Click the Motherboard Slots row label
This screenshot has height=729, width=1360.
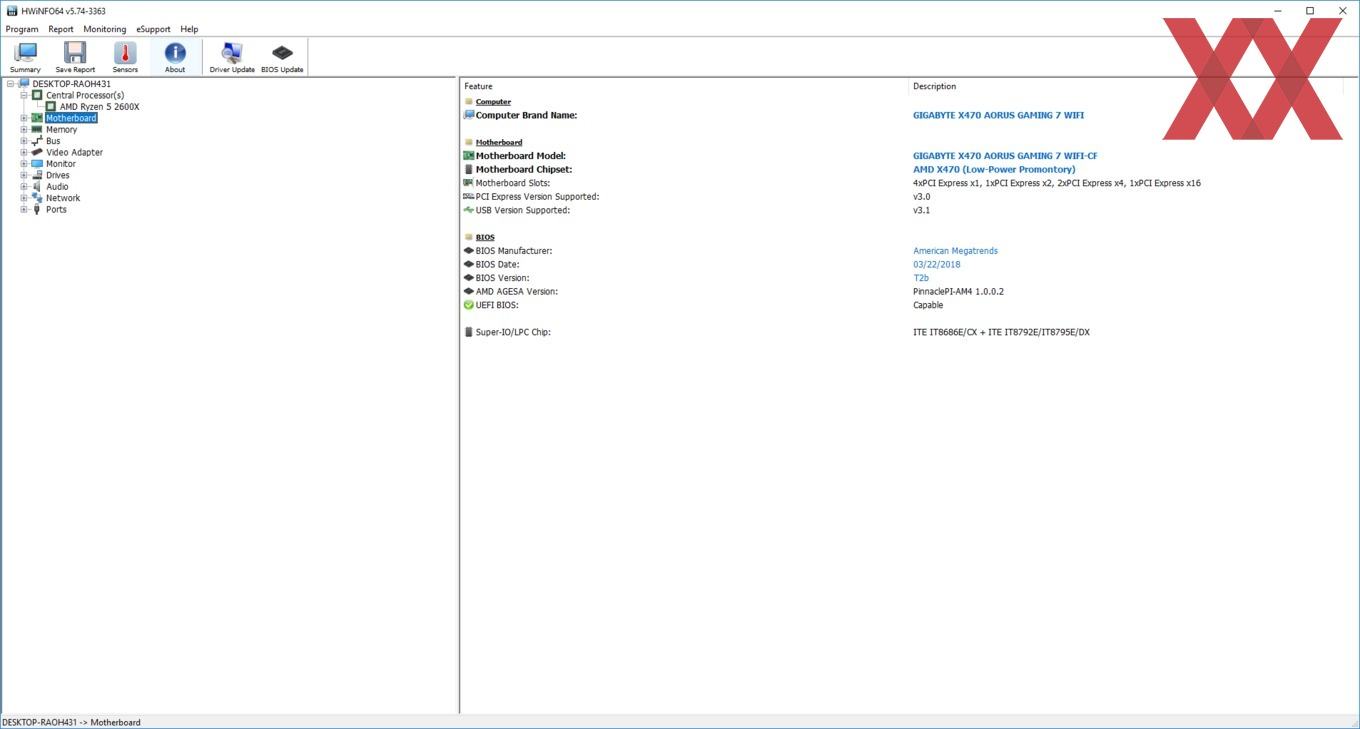513,183
